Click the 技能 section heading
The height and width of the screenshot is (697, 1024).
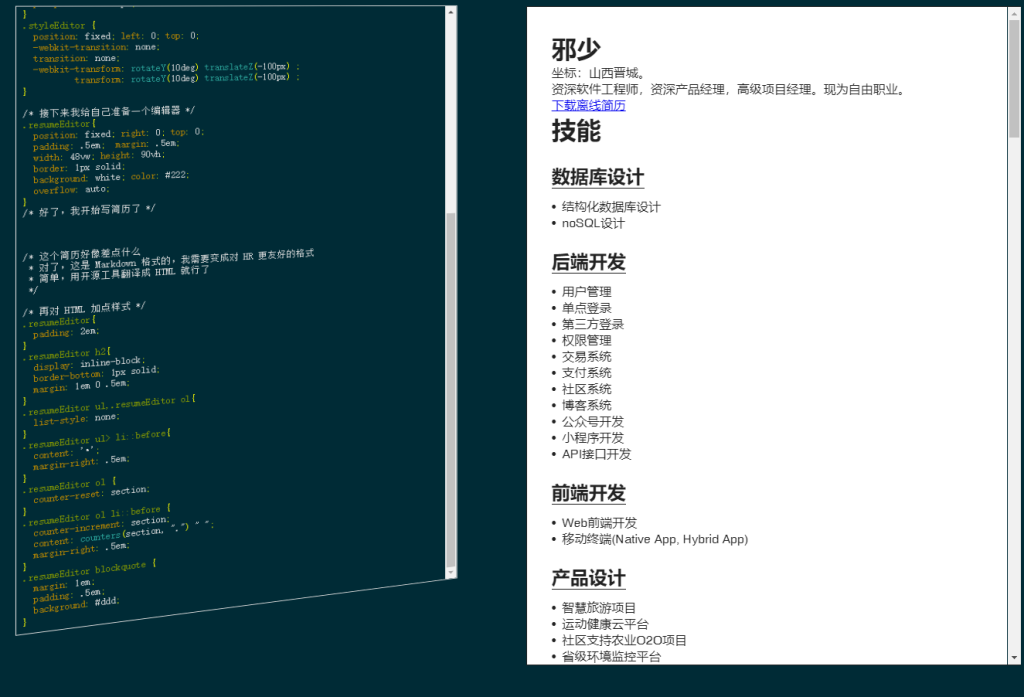(x=576, y=131)
